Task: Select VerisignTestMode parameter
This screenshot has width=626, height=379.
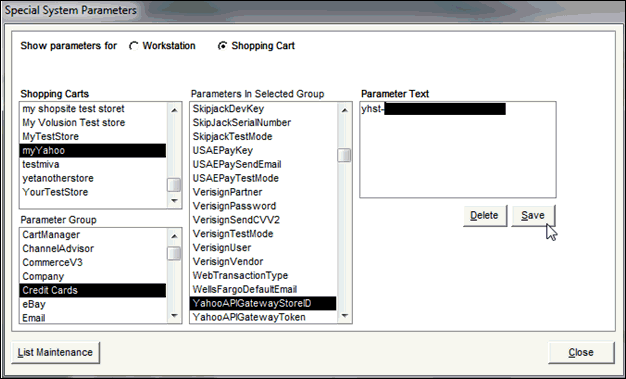Action: pyautogui.click(x=263, y=234)
